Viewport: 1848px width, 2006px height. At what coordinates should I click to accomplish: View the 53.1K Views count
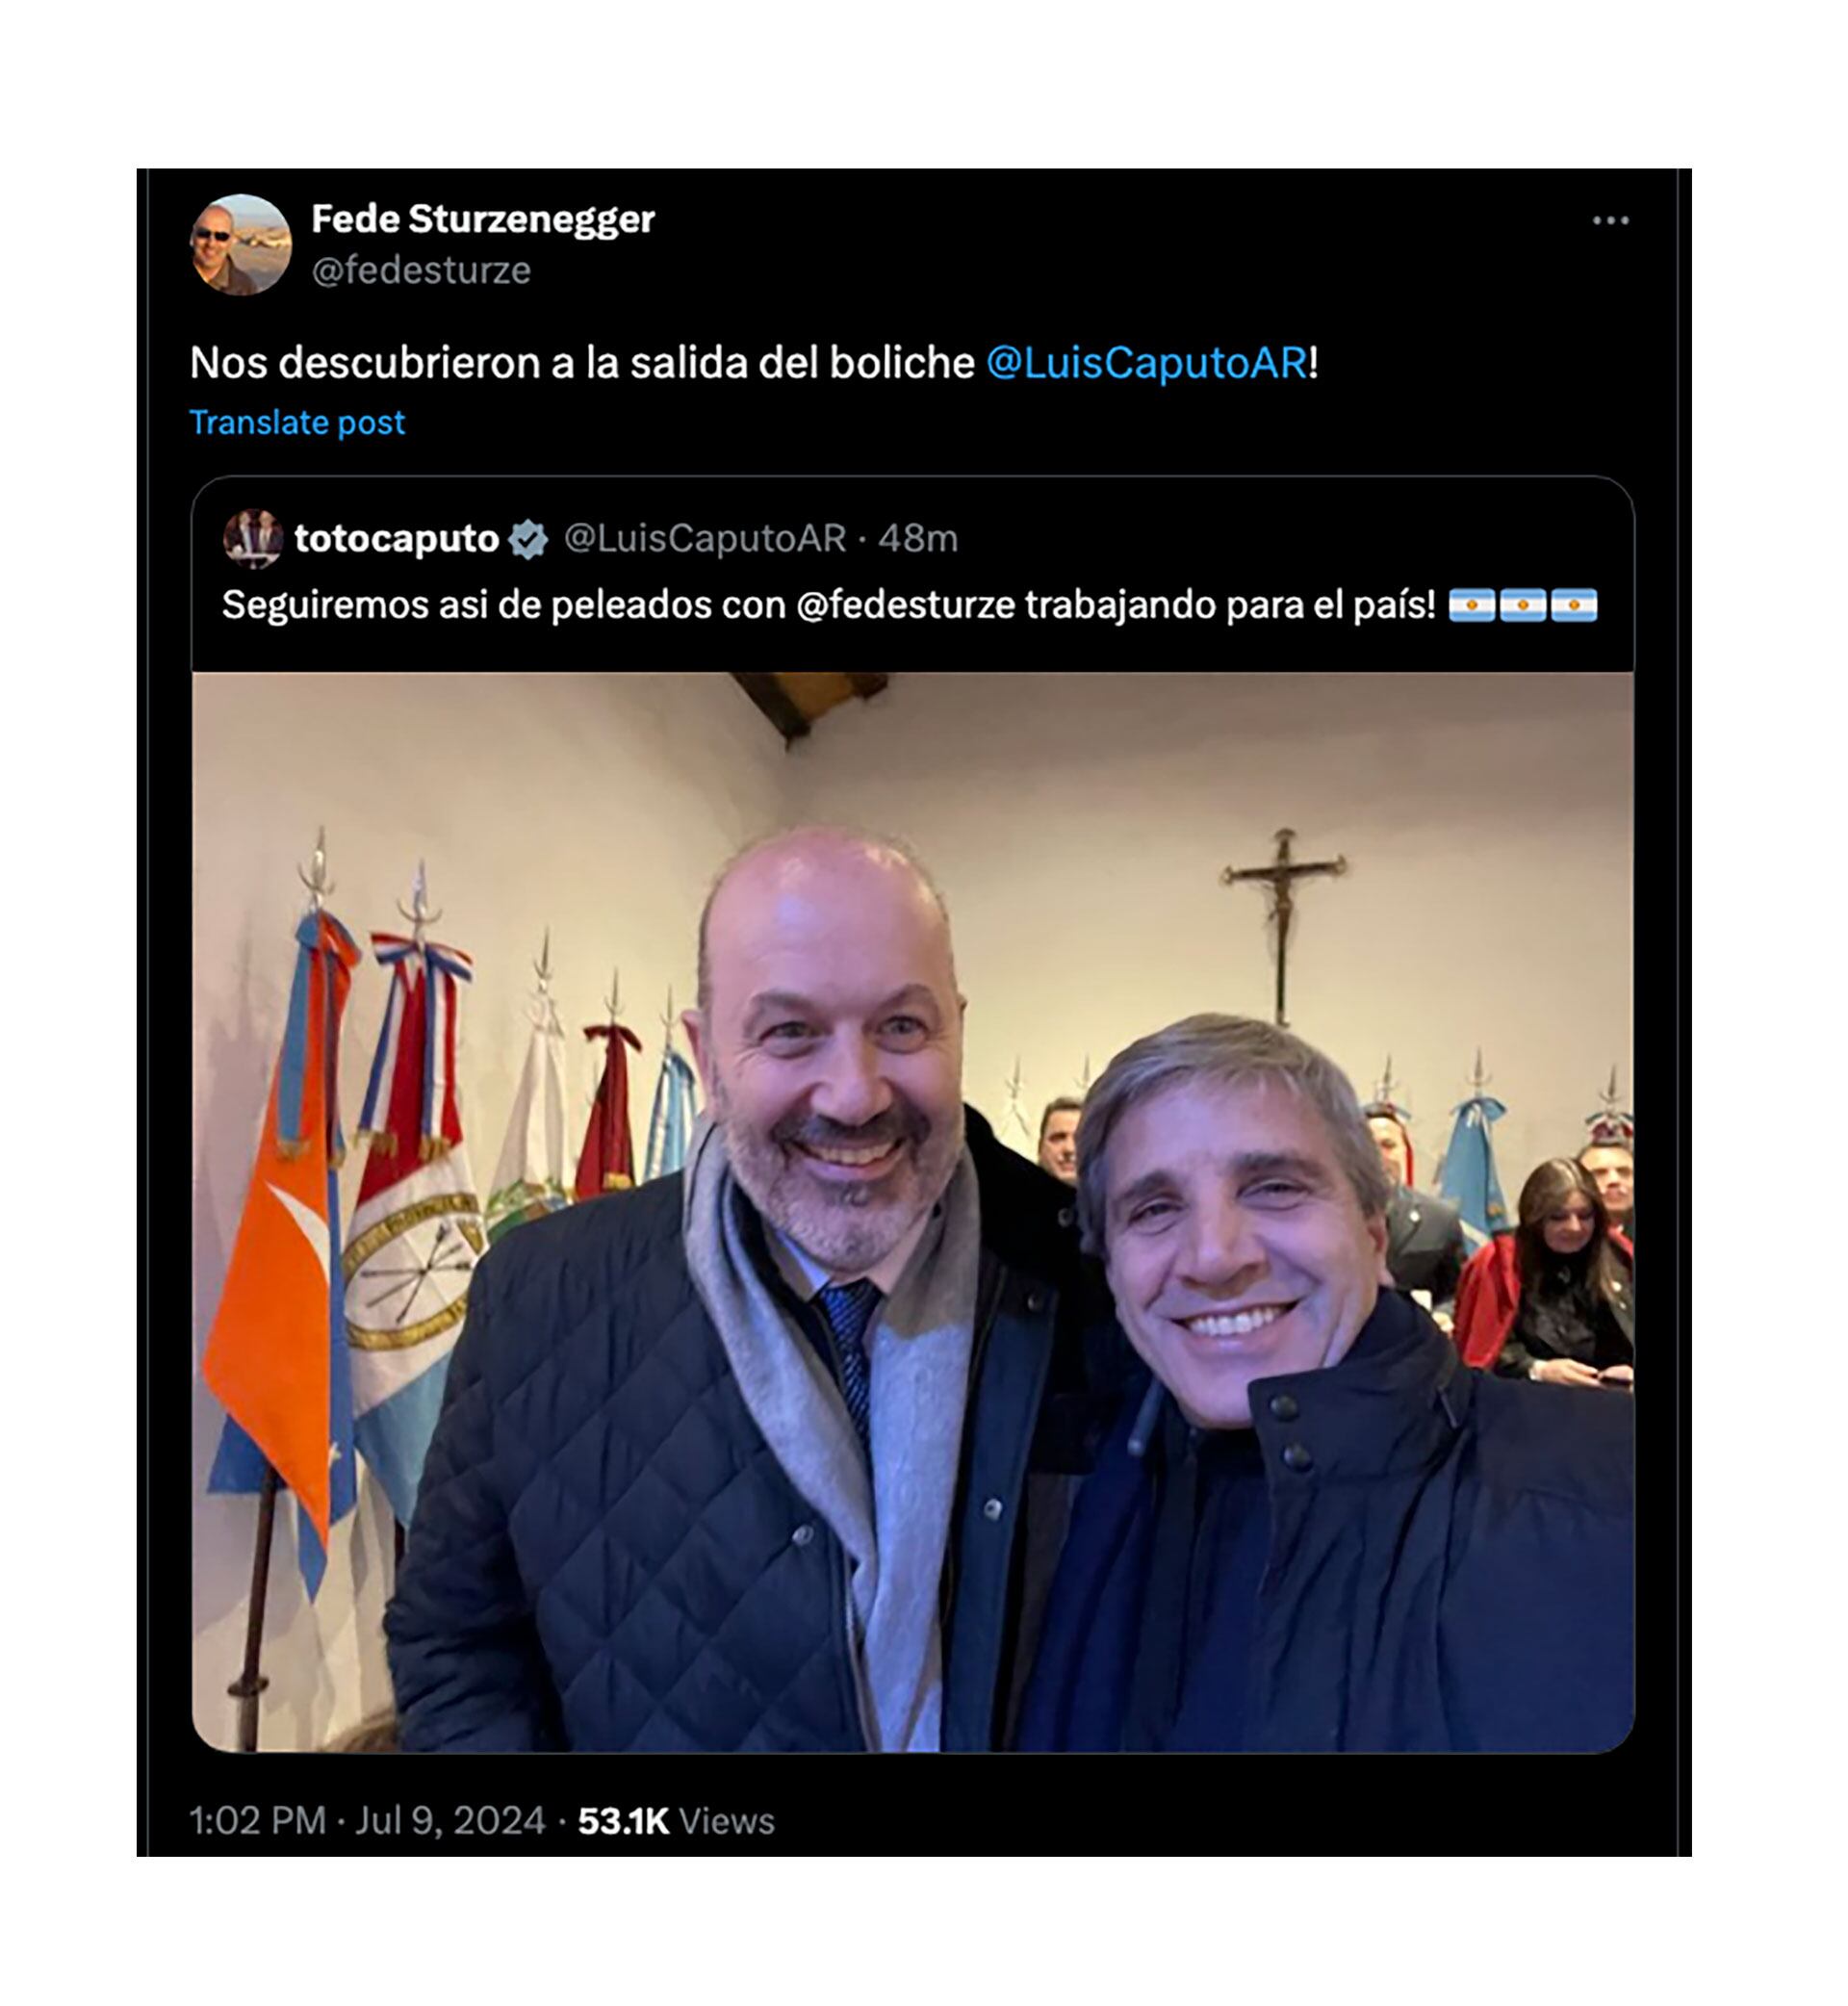tap(676, 1820)
